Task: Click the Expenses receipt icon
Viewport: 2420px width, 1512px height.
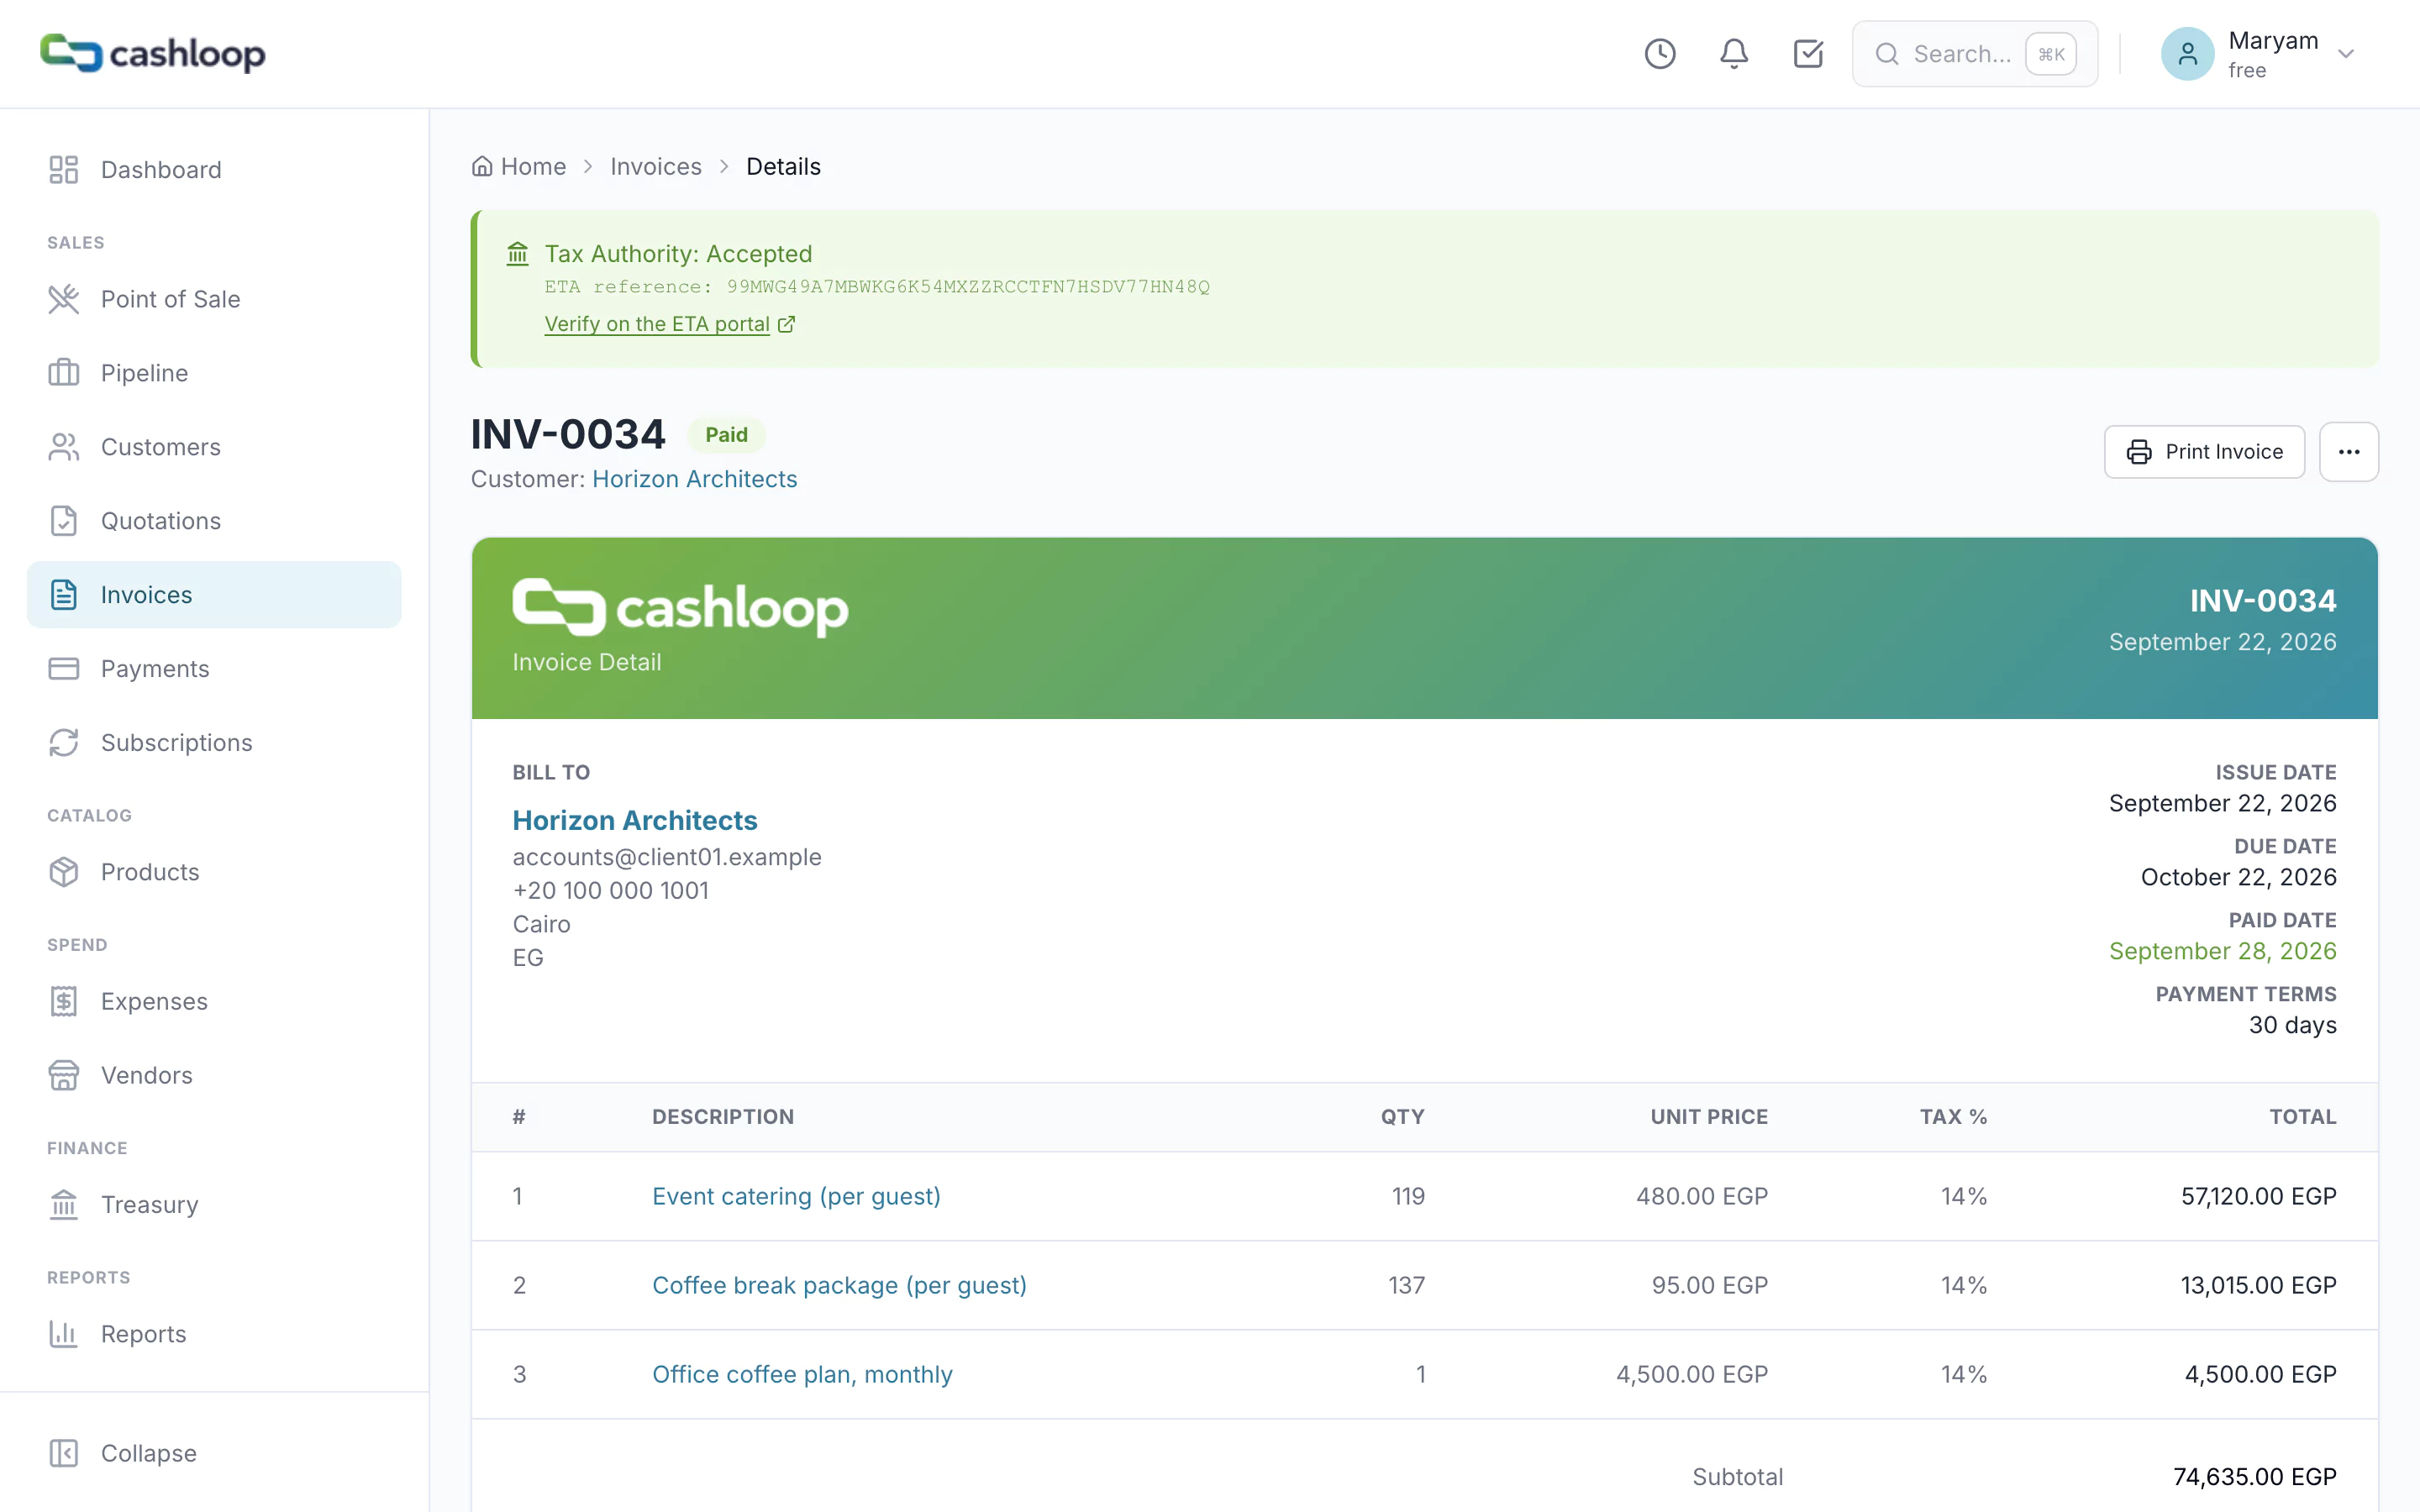Action: coord(64,1001)
